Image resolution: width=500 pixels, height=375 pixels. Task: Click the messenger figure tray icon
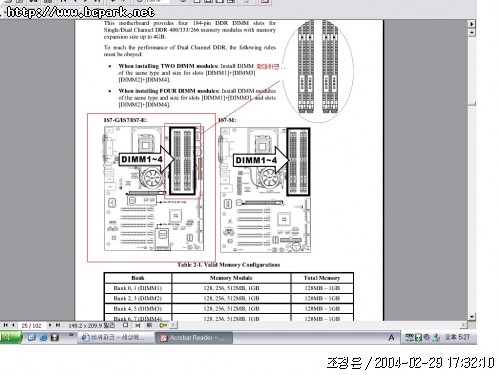436,338
